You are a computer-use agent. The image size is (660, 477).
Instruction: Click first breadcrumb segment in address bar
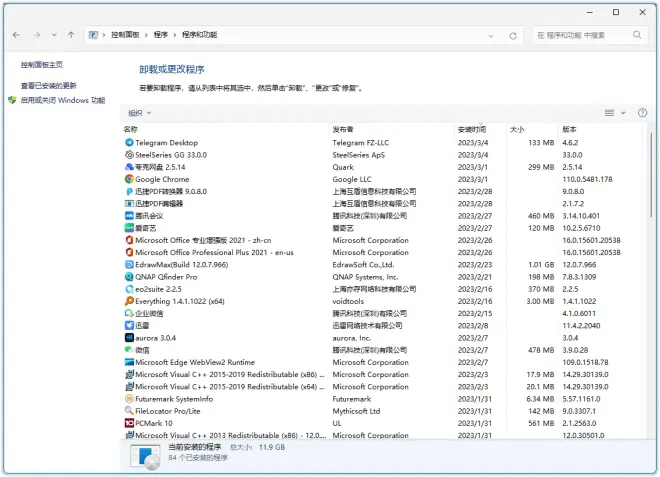(x=125, y=35)
